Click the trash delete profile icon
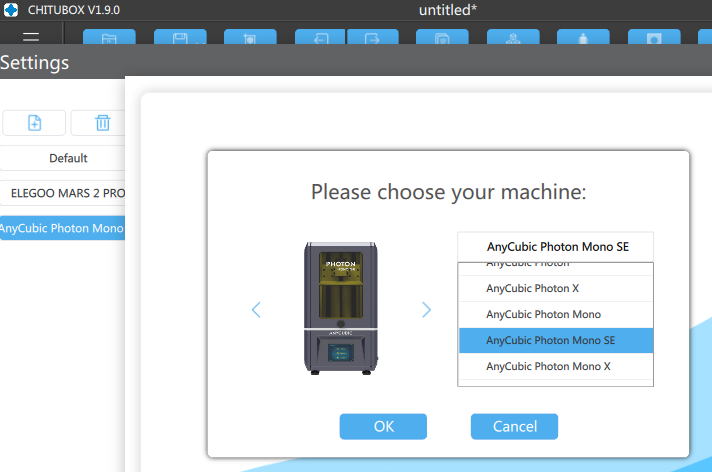The height and width of the screenshot is (472, 712). 103,123
